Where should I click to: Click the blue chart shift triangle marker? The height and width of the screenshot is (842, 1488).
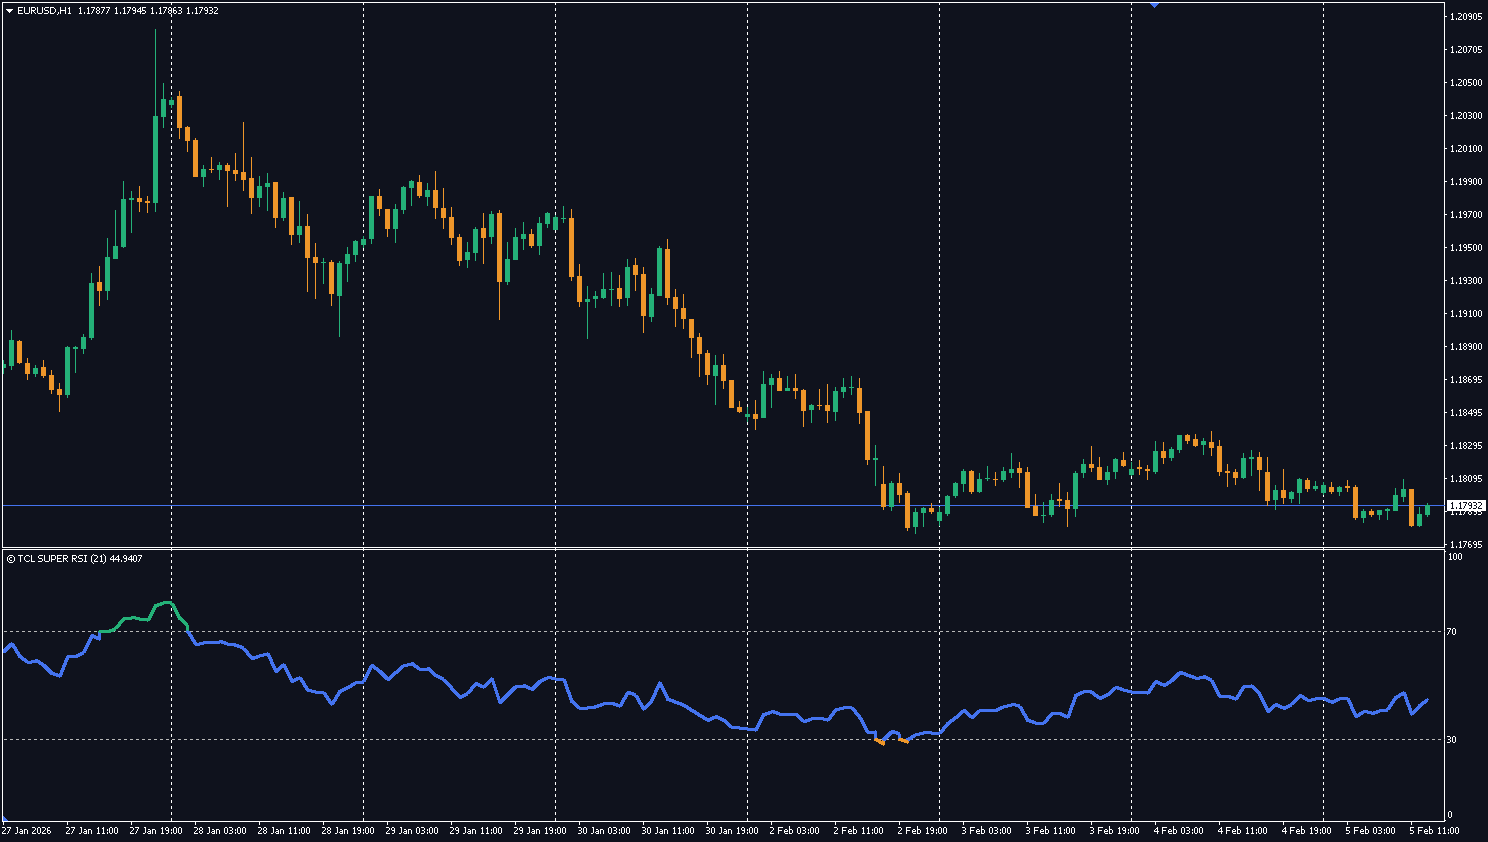point(1155,4)
